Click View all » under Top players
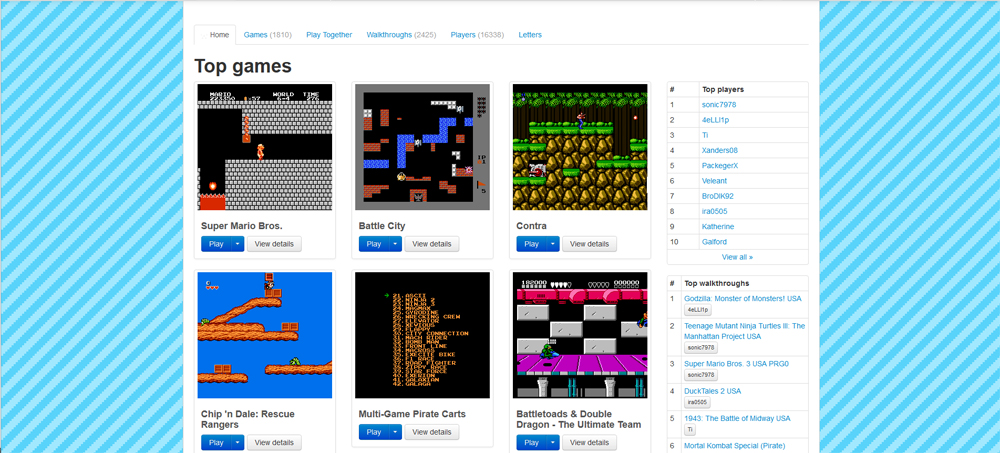 pyautogui.click(x=737, y=257)
